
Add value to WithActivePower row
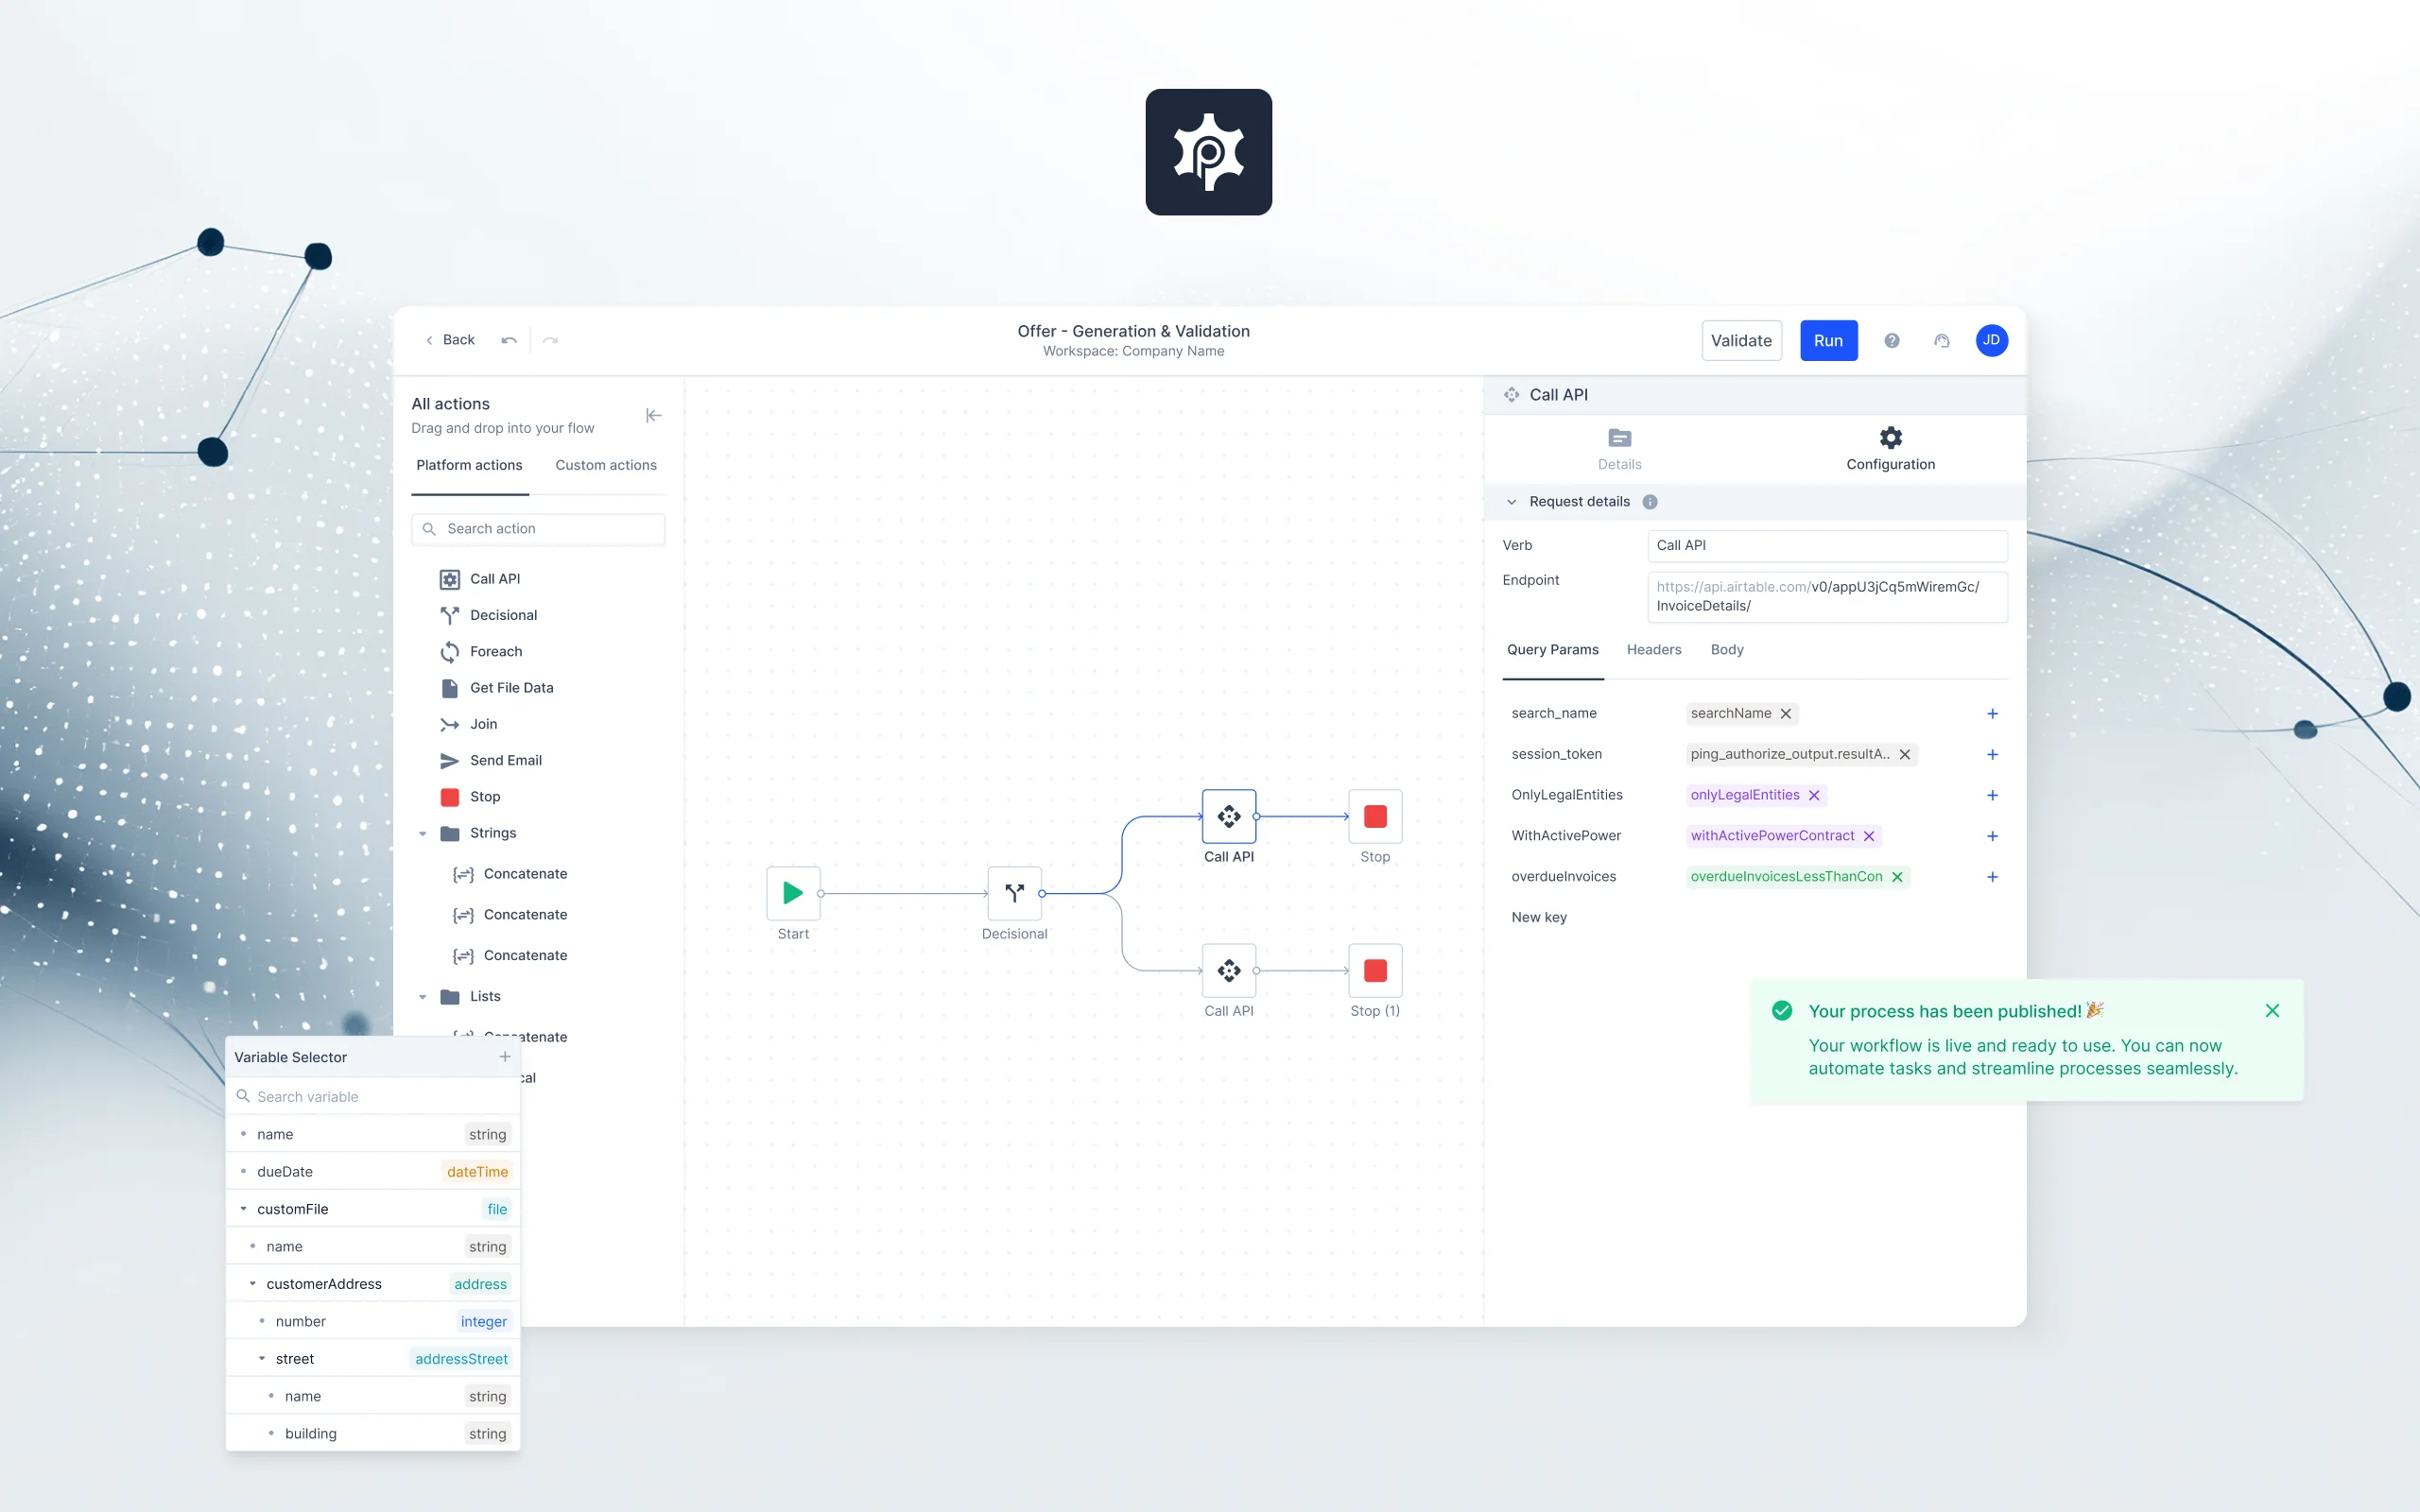1992,836
